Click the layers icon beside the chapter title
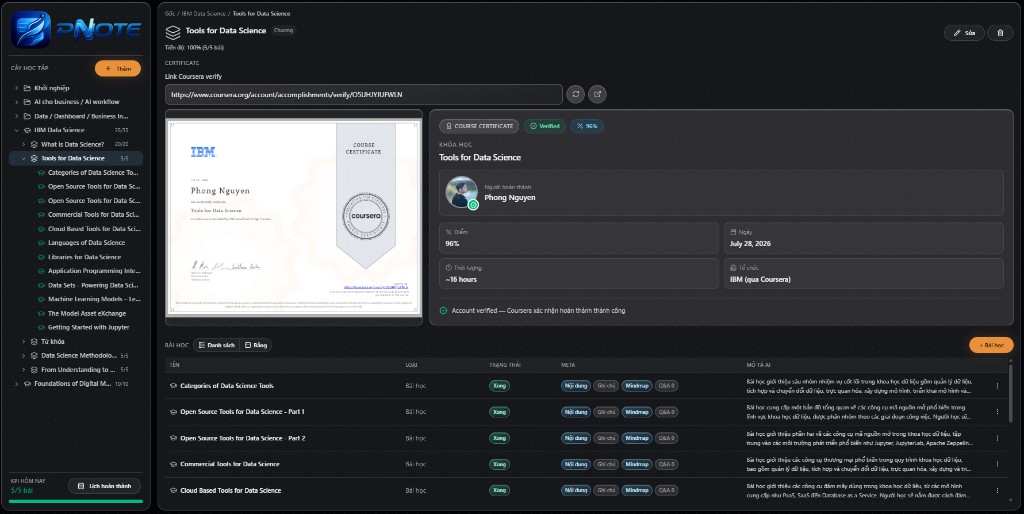1024x514 pixels. [173, 32]
